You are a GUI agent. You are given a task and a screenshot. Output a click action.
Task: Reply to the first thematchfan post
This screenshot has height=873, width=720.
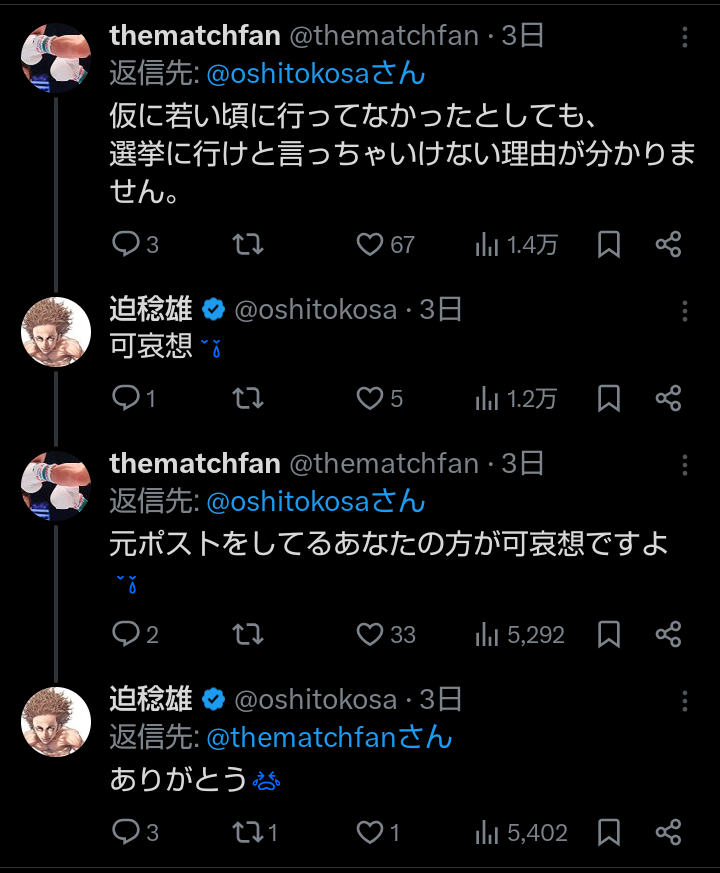[125, 244]
